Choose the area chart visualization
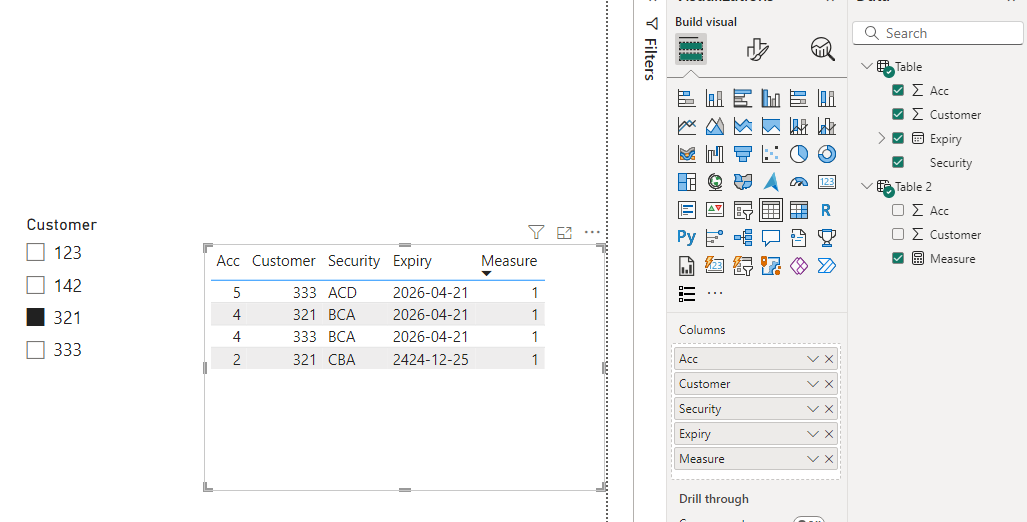This screenshot has height=522, width=1027. (715, 126)
